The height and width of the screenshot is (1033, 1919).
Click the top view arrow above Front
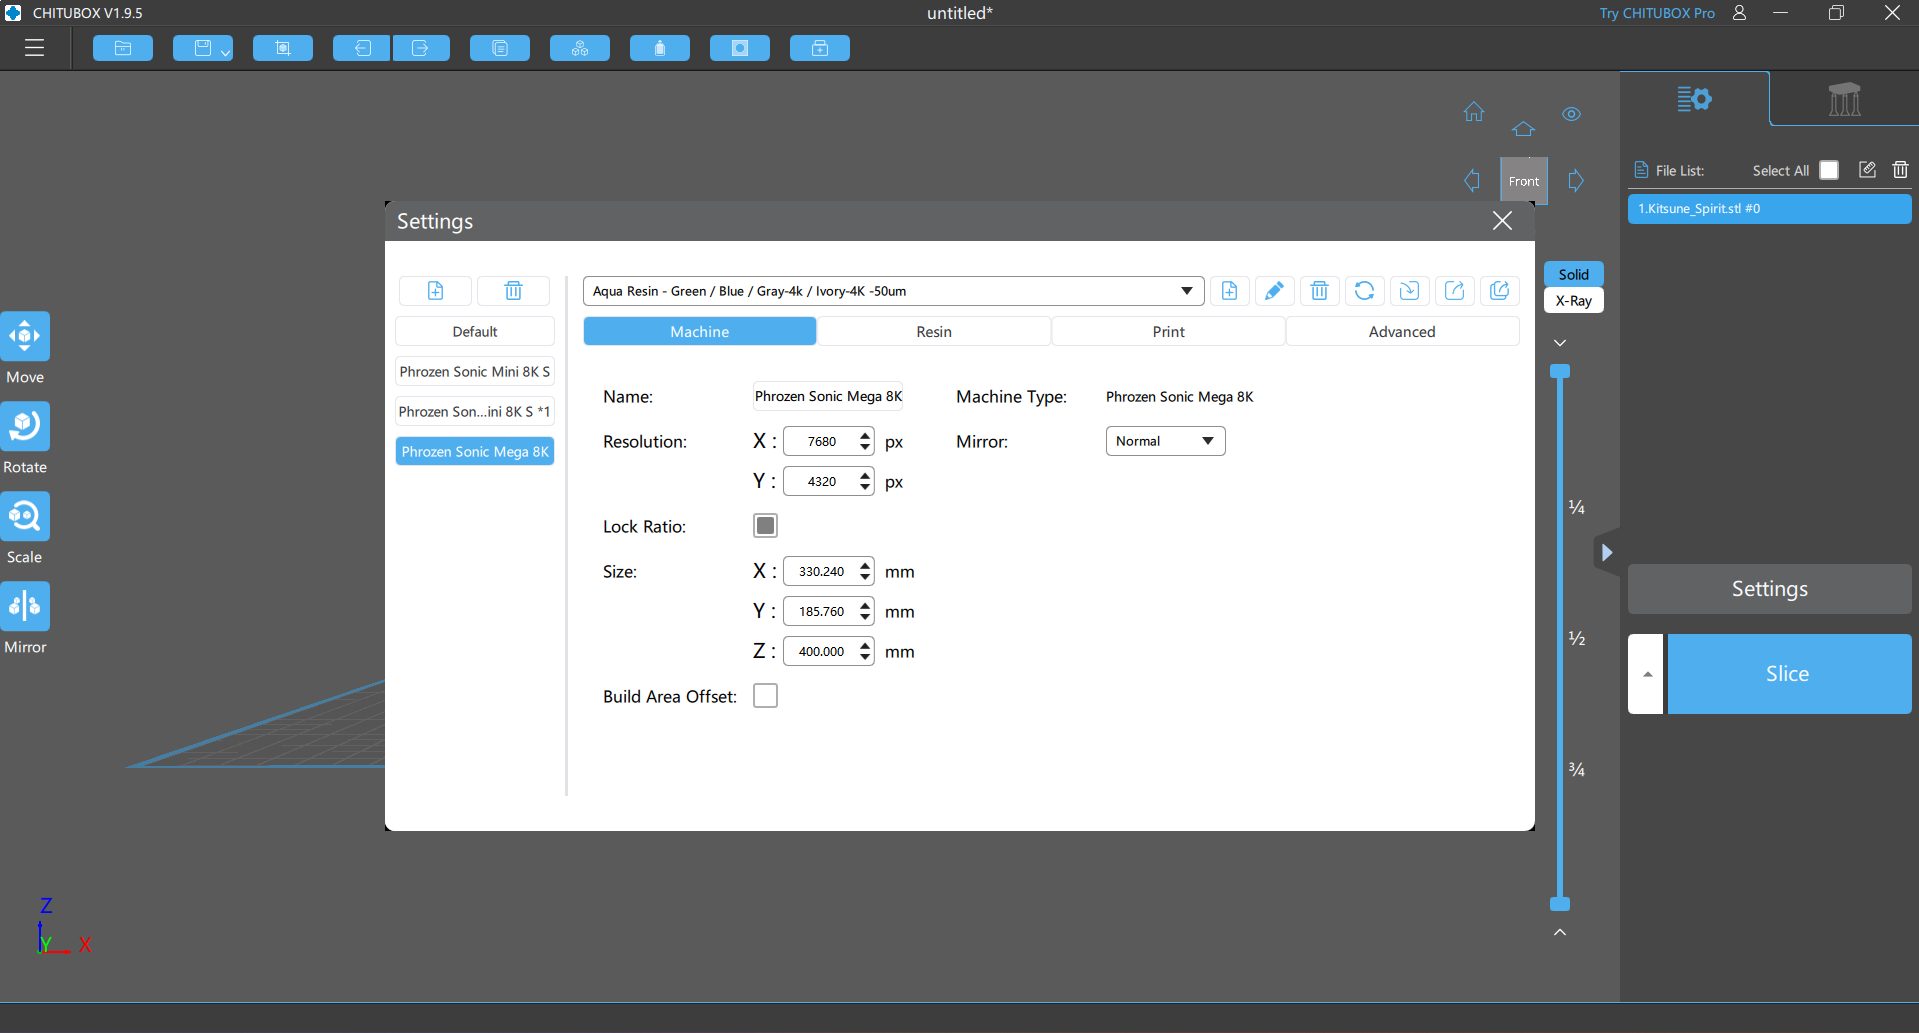click(1523, 129)
